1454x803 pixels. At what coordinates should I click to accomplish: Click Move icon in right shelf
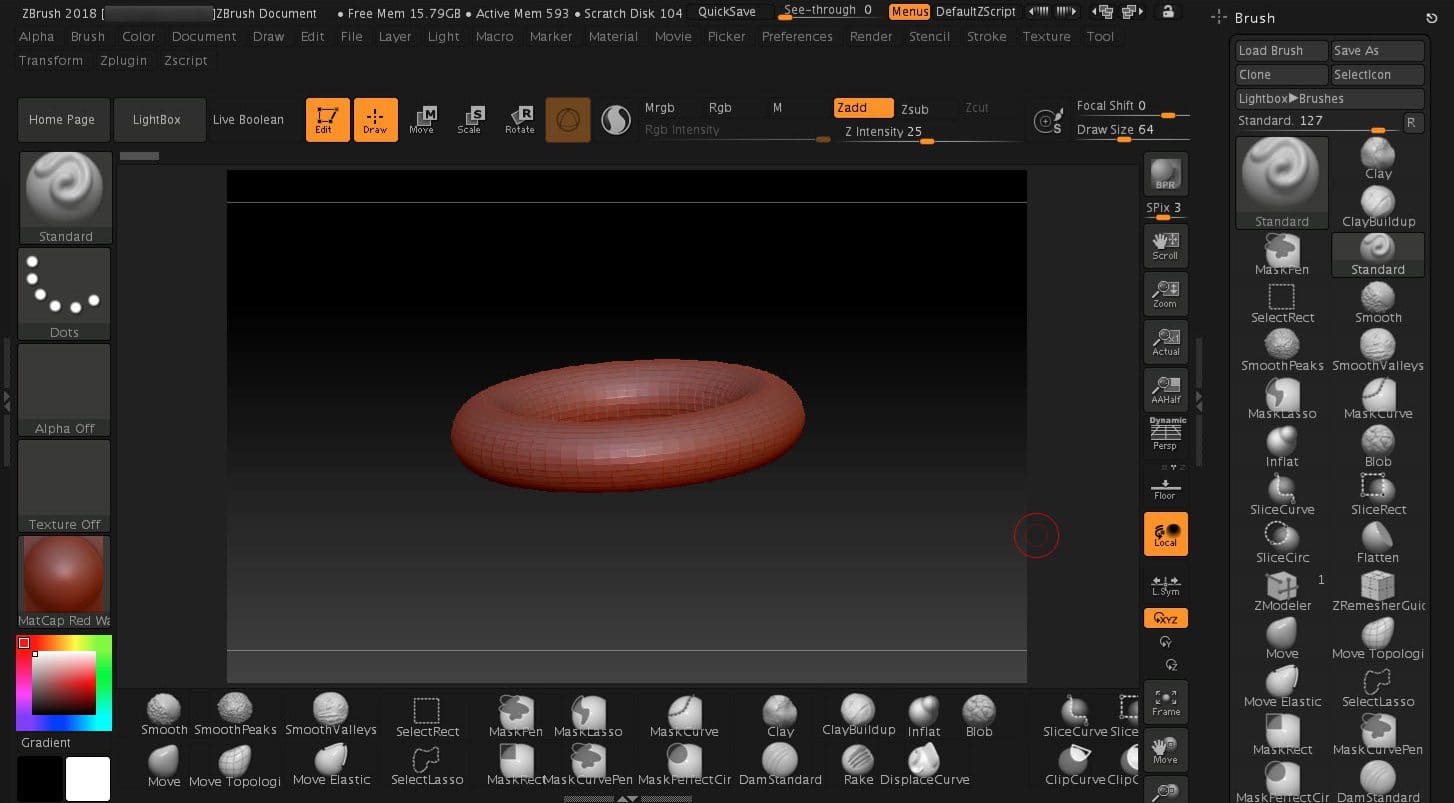(x=1165, y=750)
